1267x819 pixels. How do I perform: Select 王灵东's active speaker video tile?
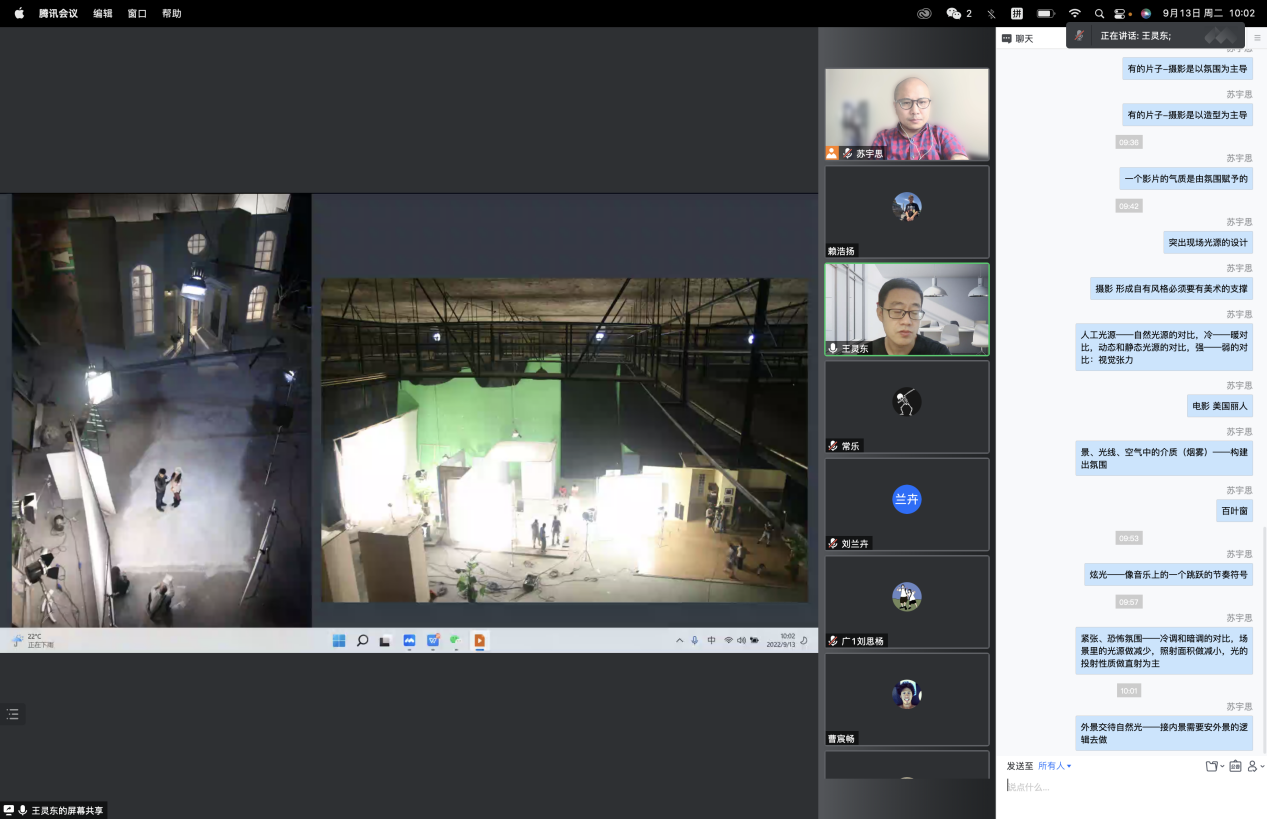click(x=906, y=309)
